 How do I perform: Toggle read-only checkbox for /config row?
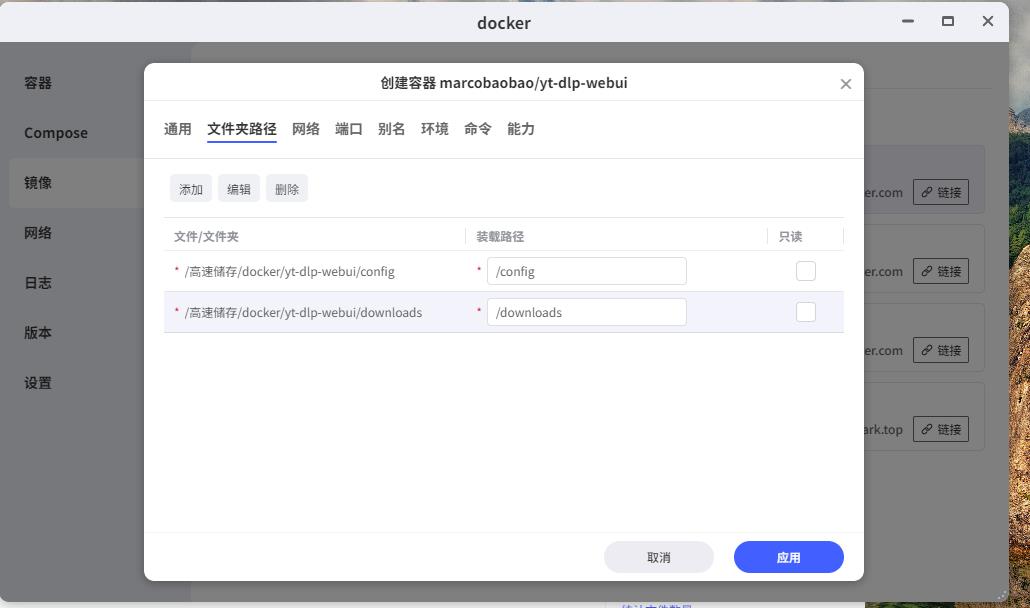[805, 271]
